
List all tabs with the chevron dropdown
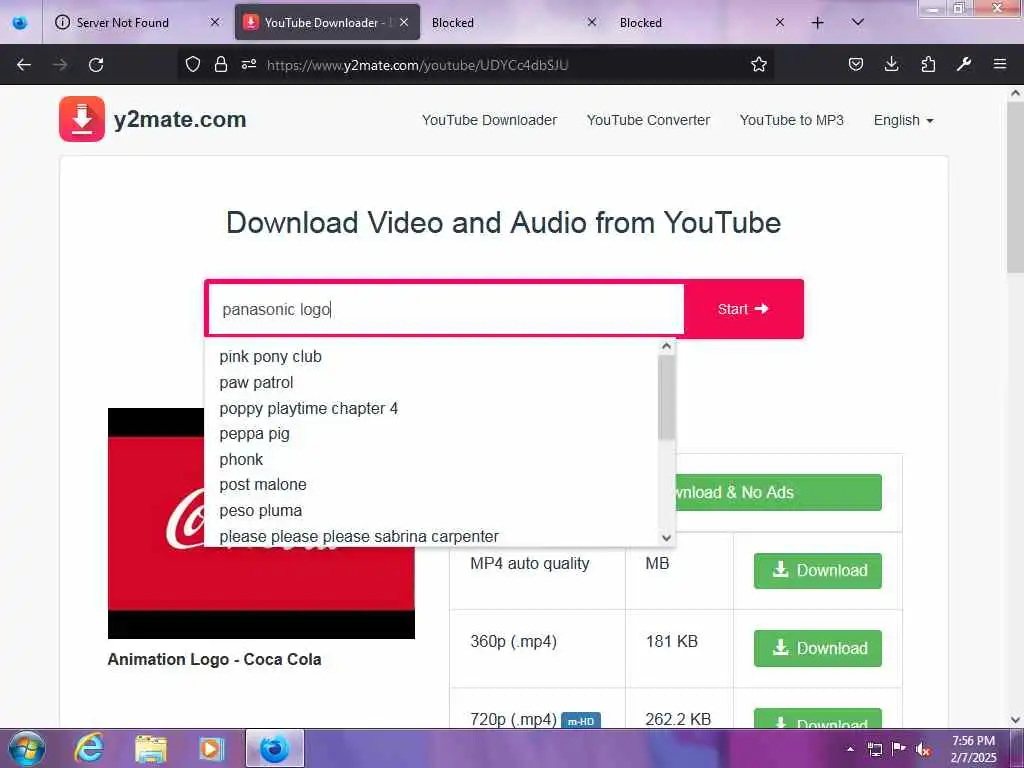858,22
